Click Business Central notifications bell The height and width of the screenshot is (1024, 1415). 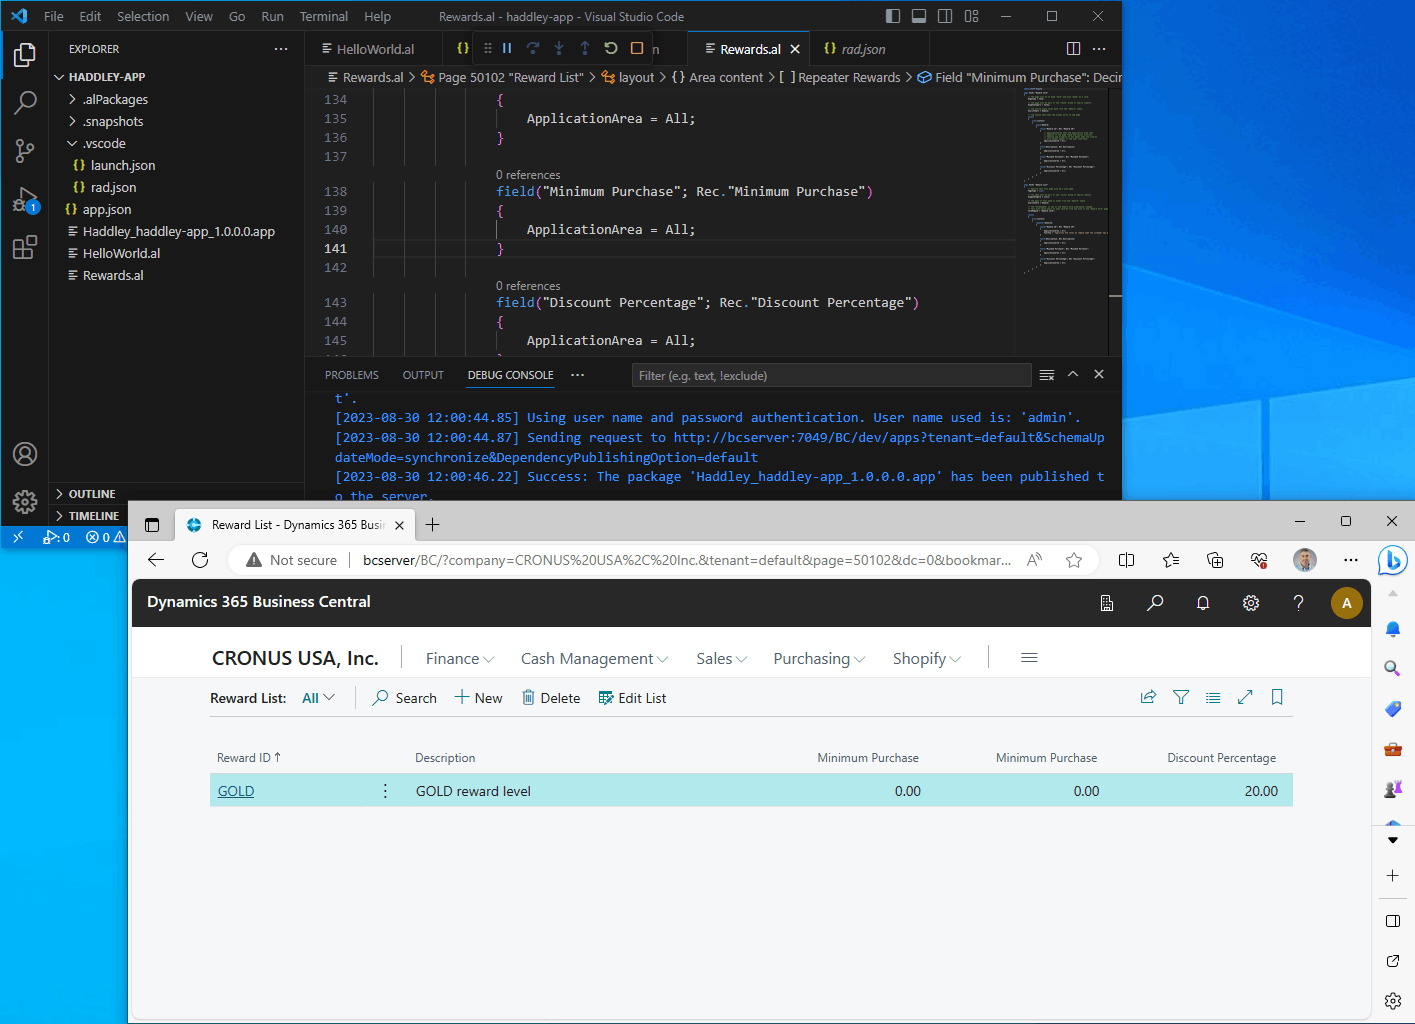coord(1203,603)
